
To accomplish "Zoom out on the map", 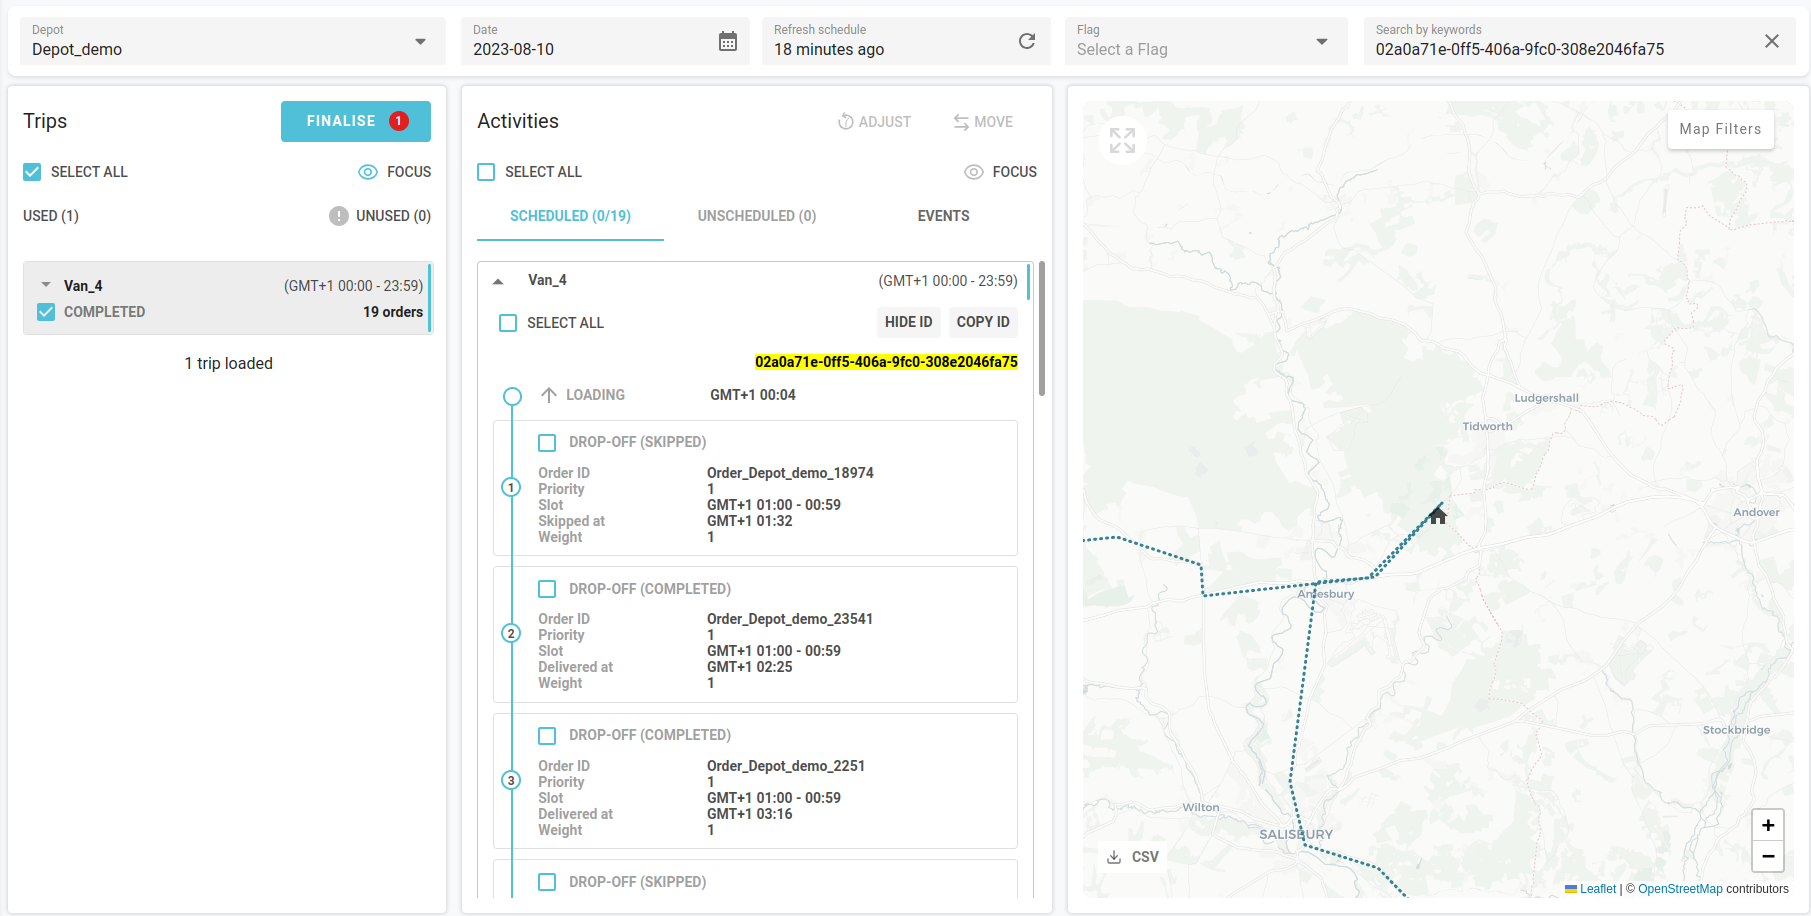I will (x=1767, y=856).
